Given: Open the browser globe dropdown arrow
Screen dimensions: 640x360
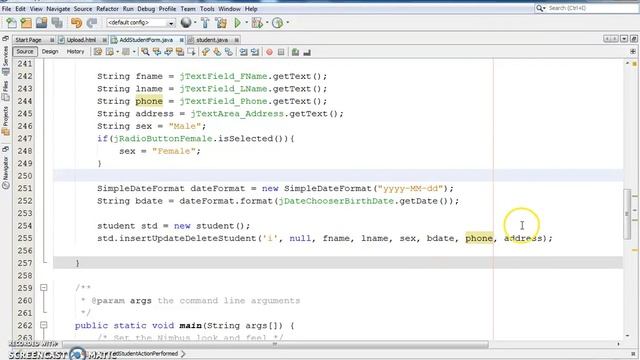Looking at the screenshot, I should [195, 23].
